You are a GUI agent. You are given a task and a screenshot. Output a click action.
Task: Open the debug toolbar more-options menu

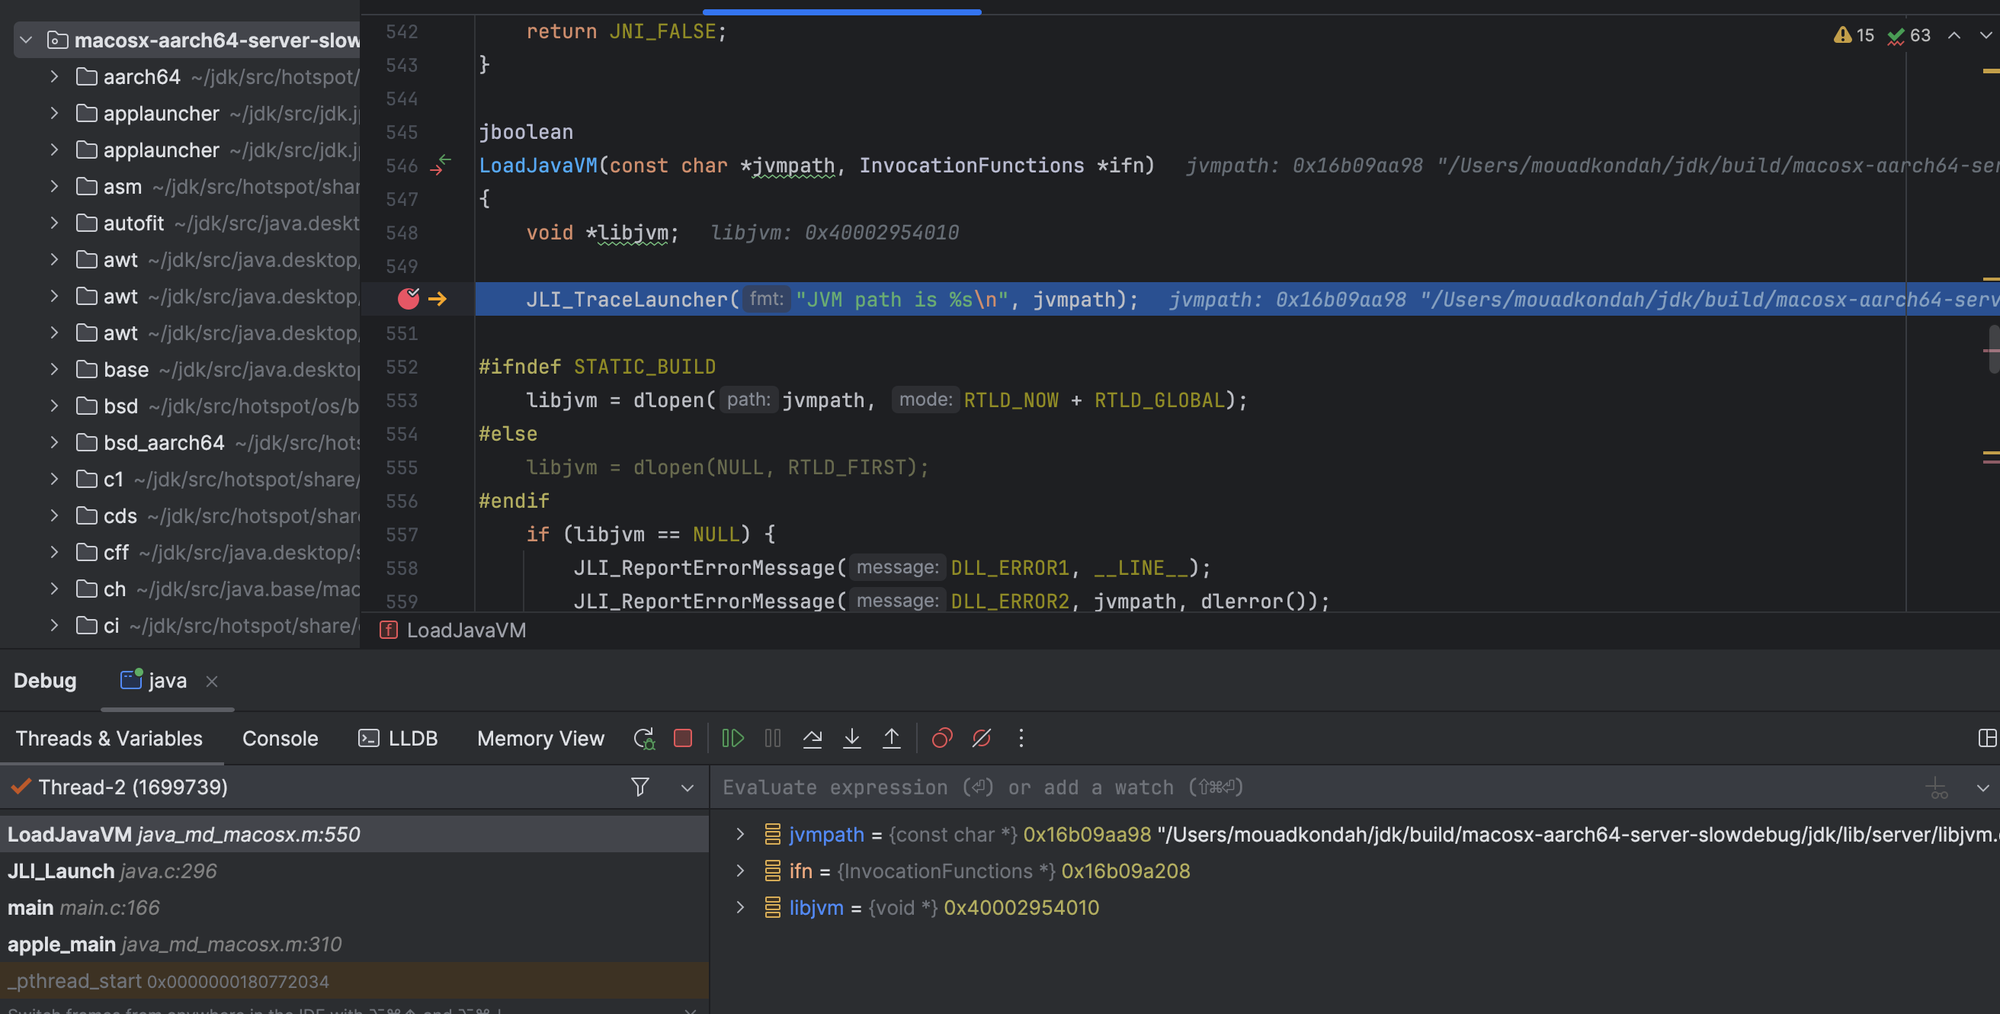(x=1021, y=738)
